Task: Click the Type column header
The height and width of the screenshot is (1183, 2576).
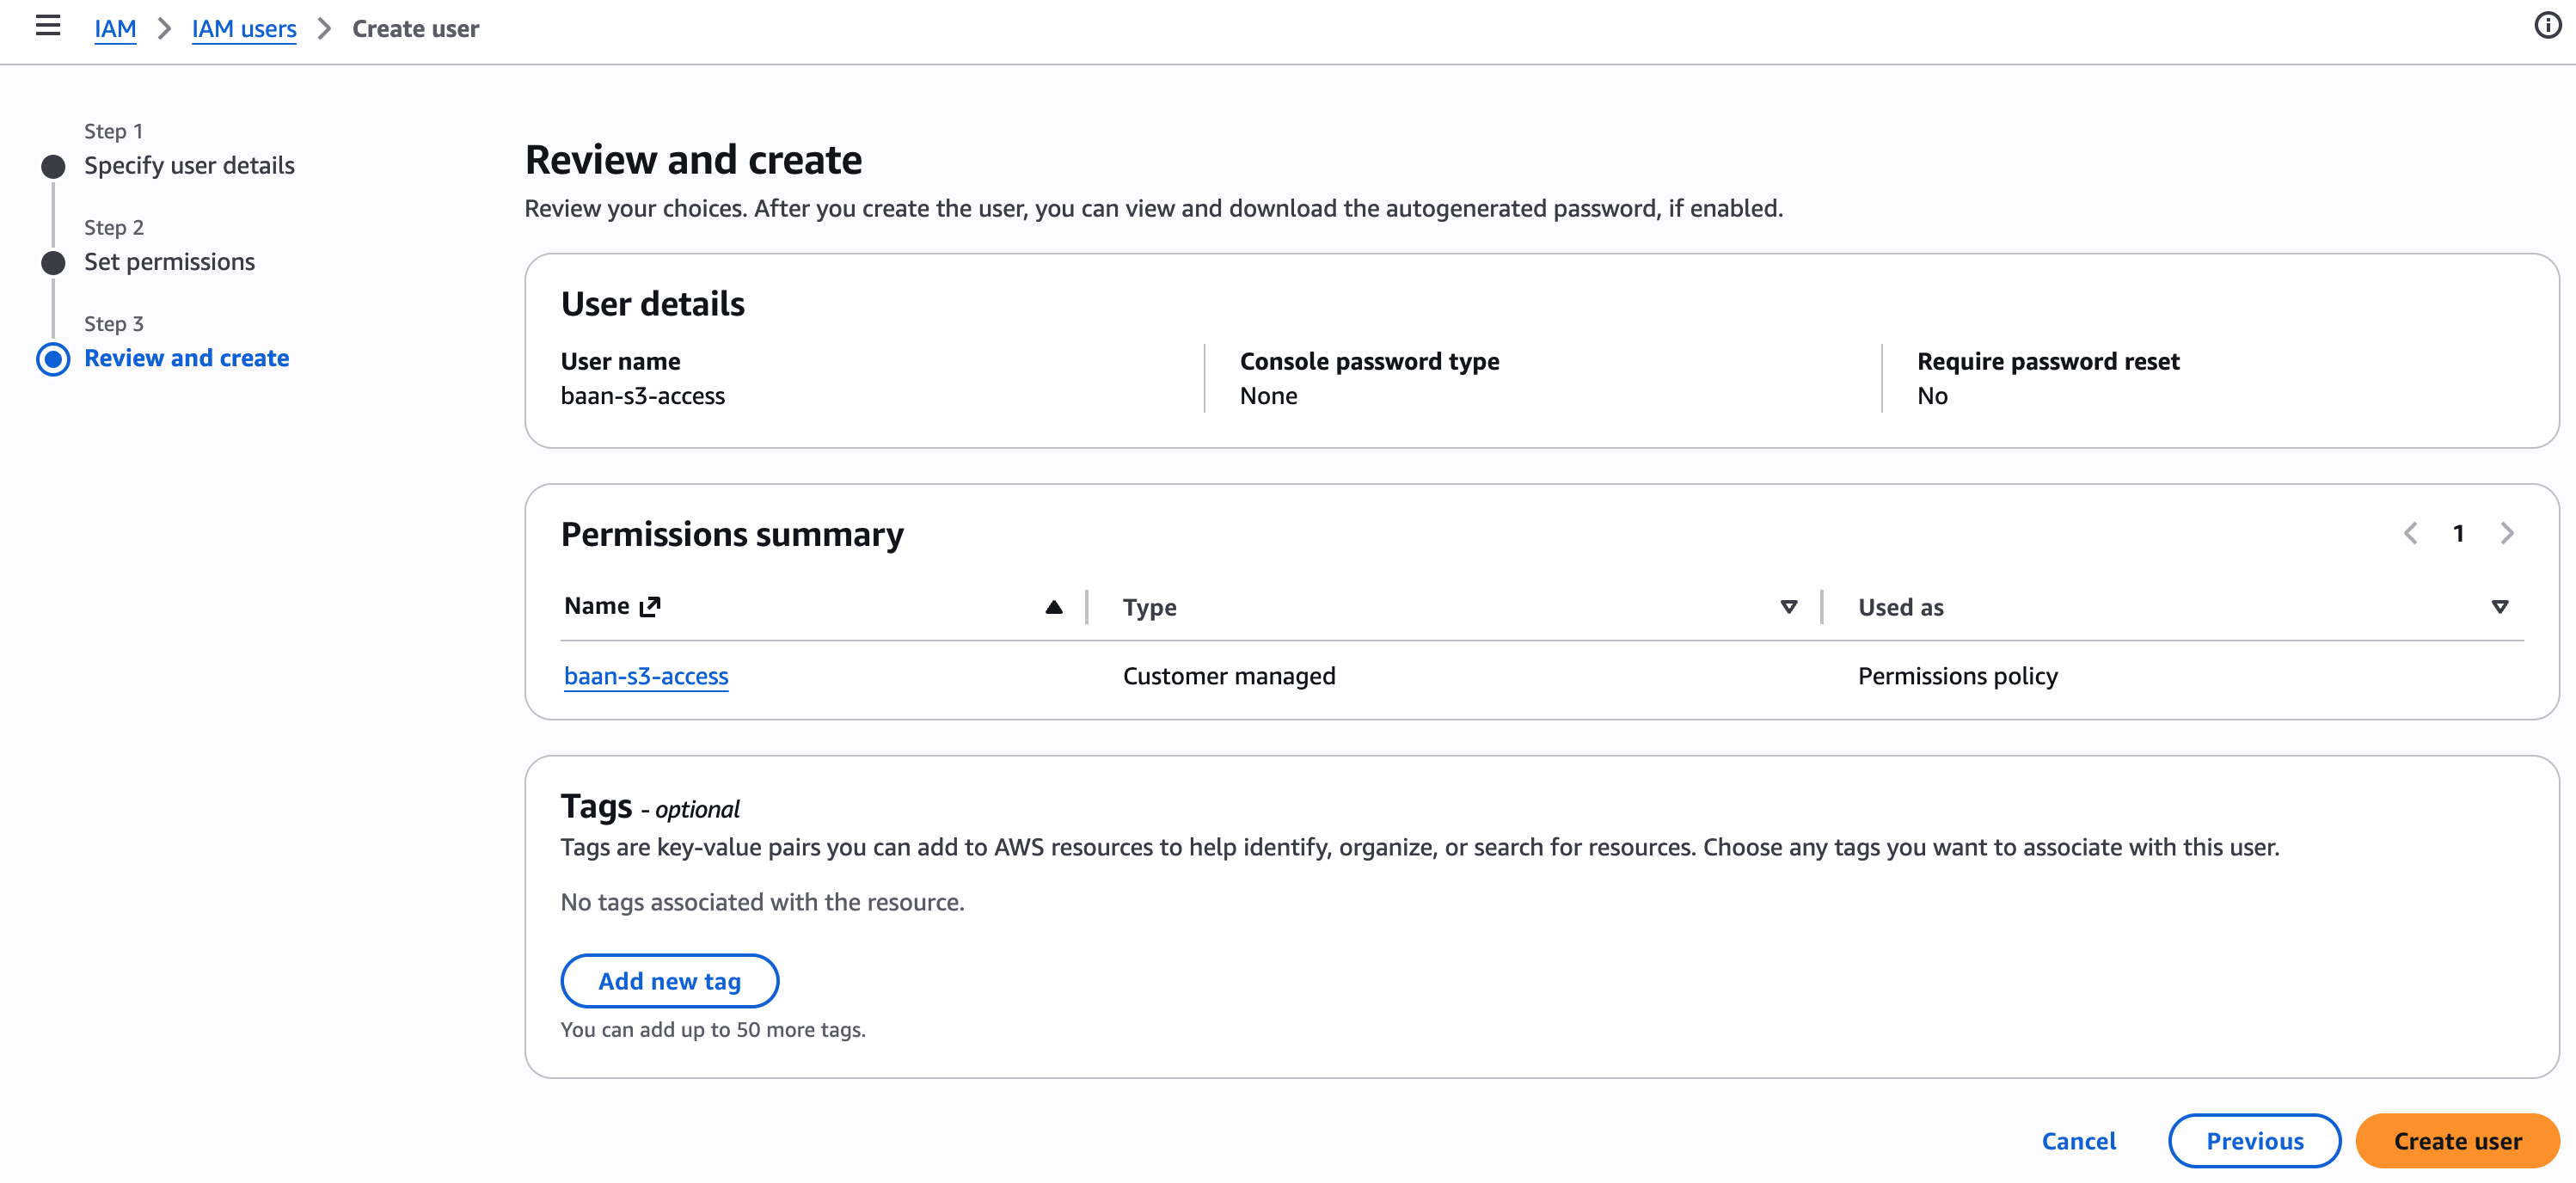Action: (x=1149, y=607)
